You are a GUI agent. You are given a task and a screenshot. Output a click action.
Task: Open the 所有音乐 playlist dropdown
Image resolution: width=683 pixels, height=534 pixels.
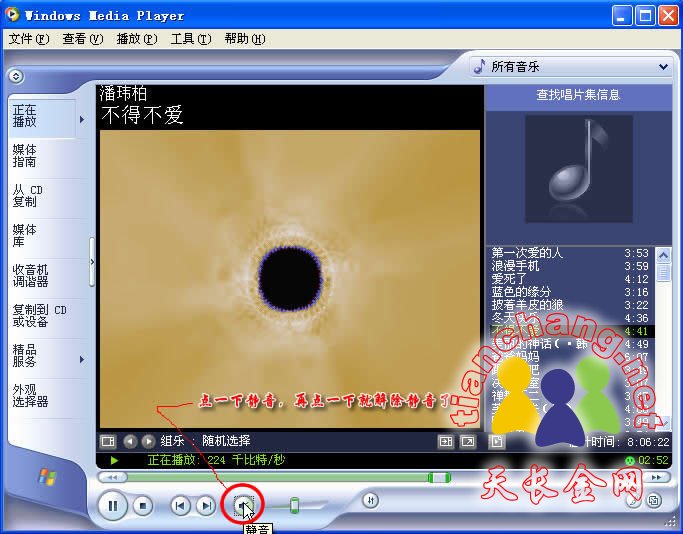[x=571, y=67]
